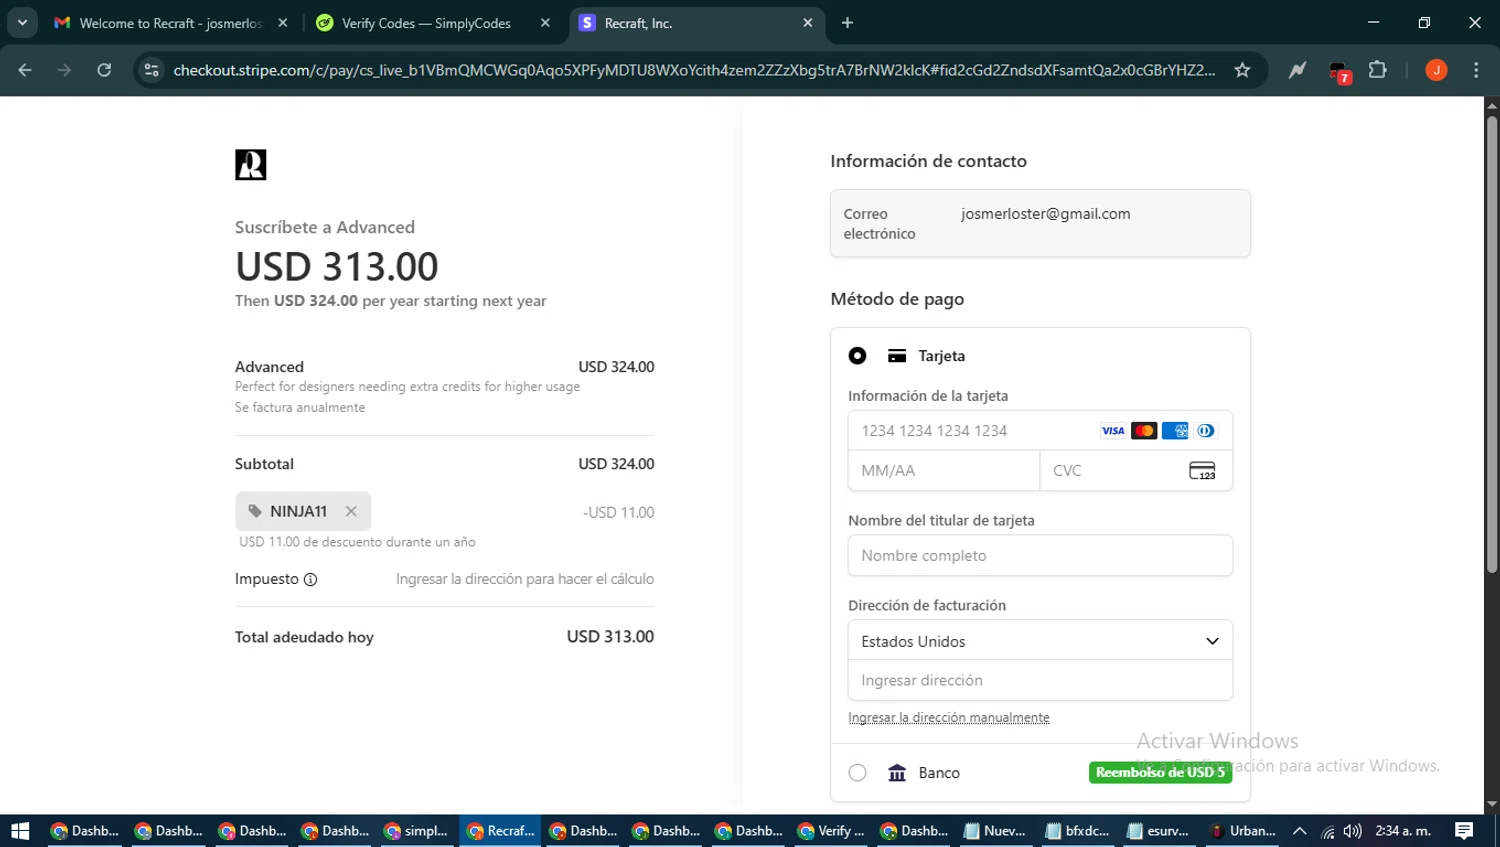Click the 2:34 a. m. clock
Viewport: 1500px width, 847px height.
[x=1403, y=831]
